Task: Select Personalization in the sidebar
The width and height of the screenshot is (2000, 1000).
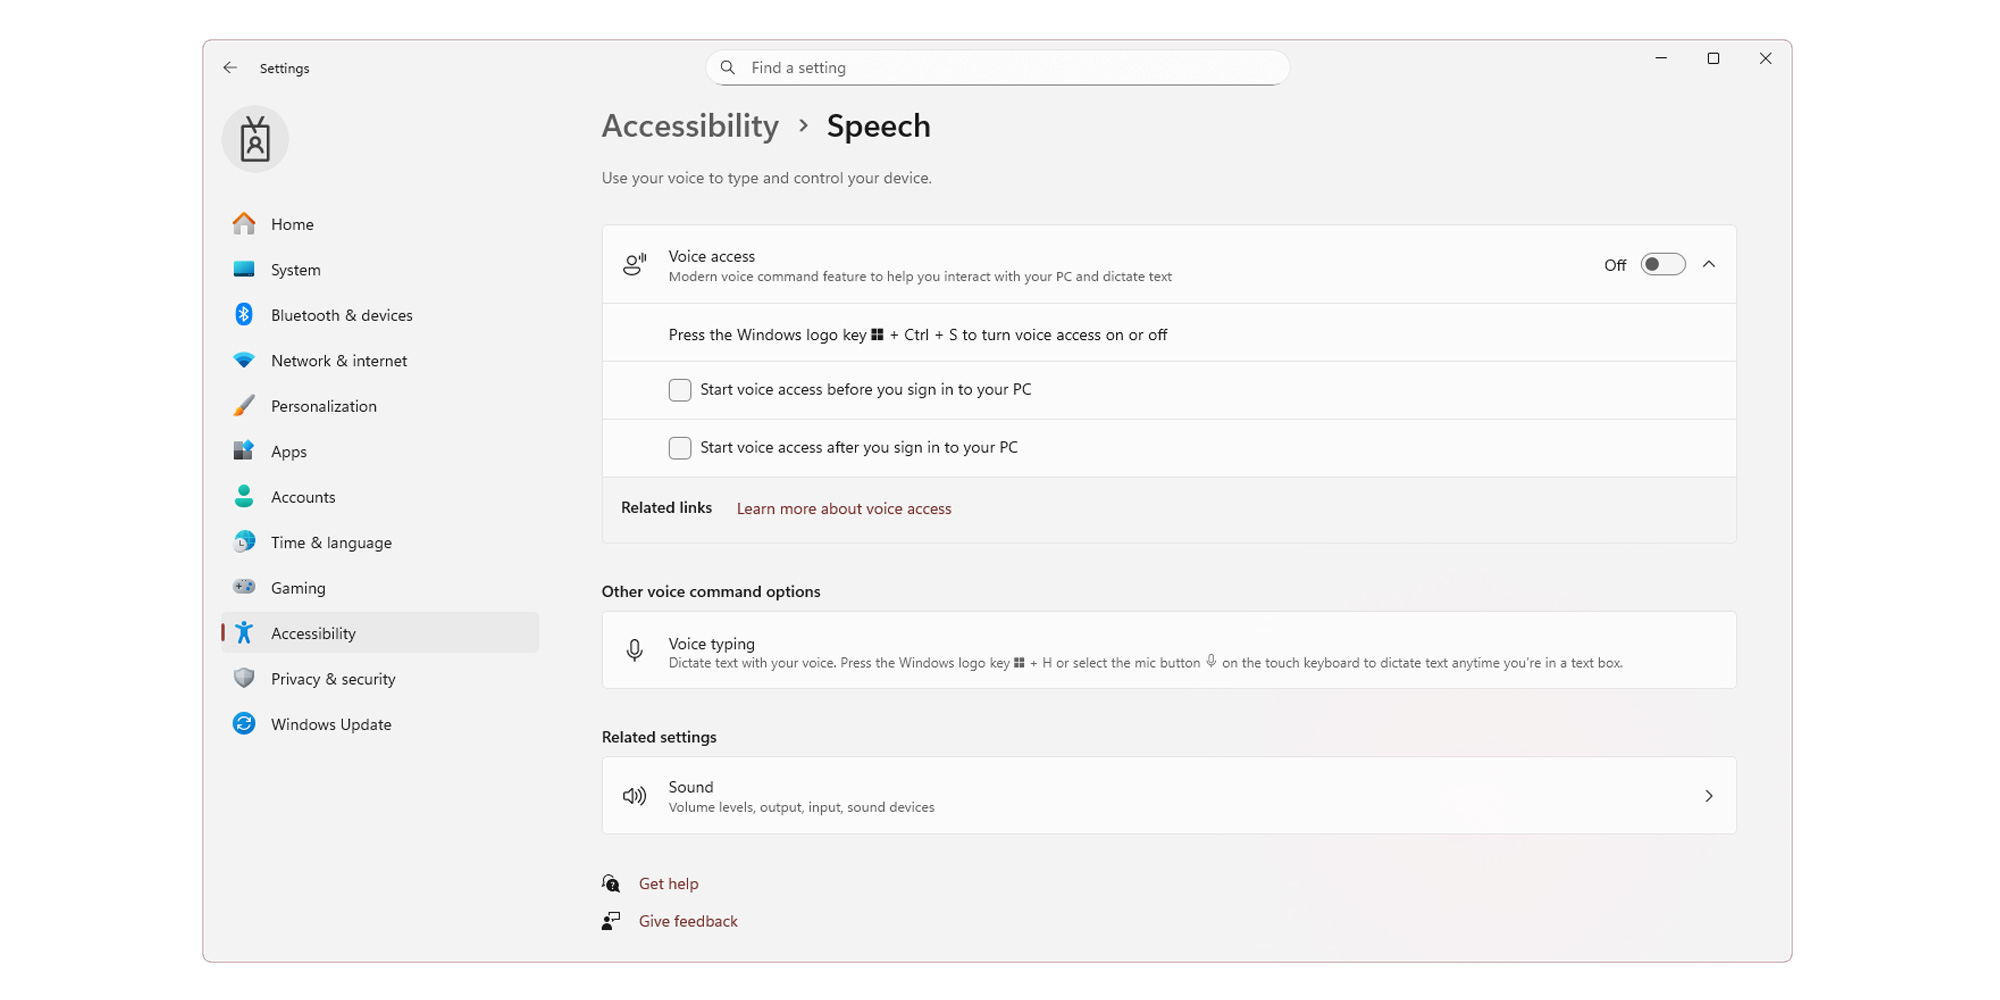Action: tap(323, 405)
